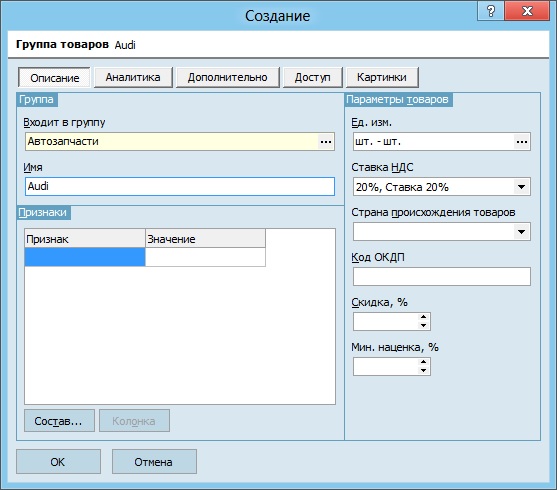The height and width of the screenshot is (490, 557).
Task: Confirm with the OK button
Action: click(58, 462)
